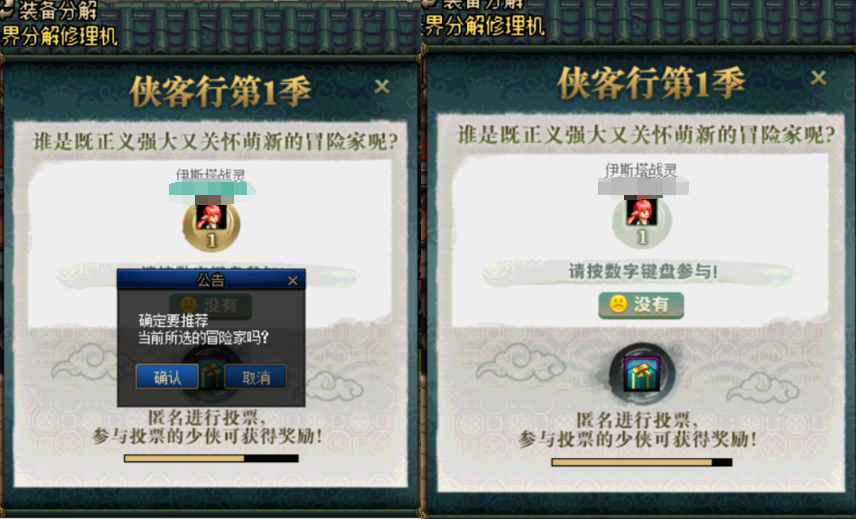This screenshot has height=519, width=856.
Task: Click the 没有 button in the right panel
Action: click(641, 305)
